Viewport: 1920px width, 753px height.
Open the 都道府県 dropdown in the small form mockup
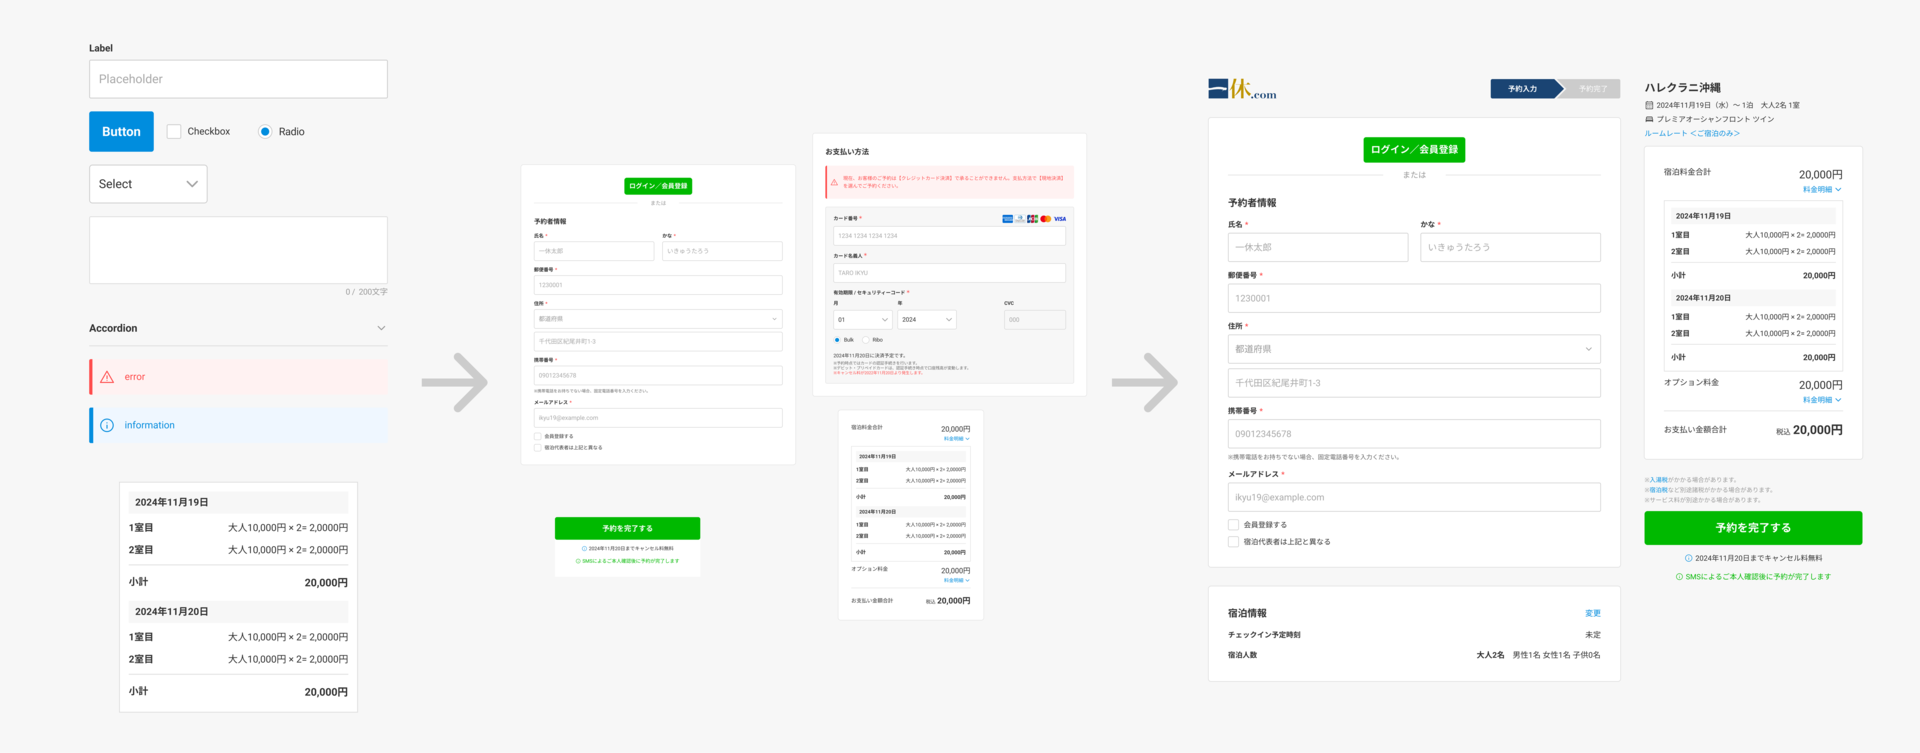tap(658, 319)
